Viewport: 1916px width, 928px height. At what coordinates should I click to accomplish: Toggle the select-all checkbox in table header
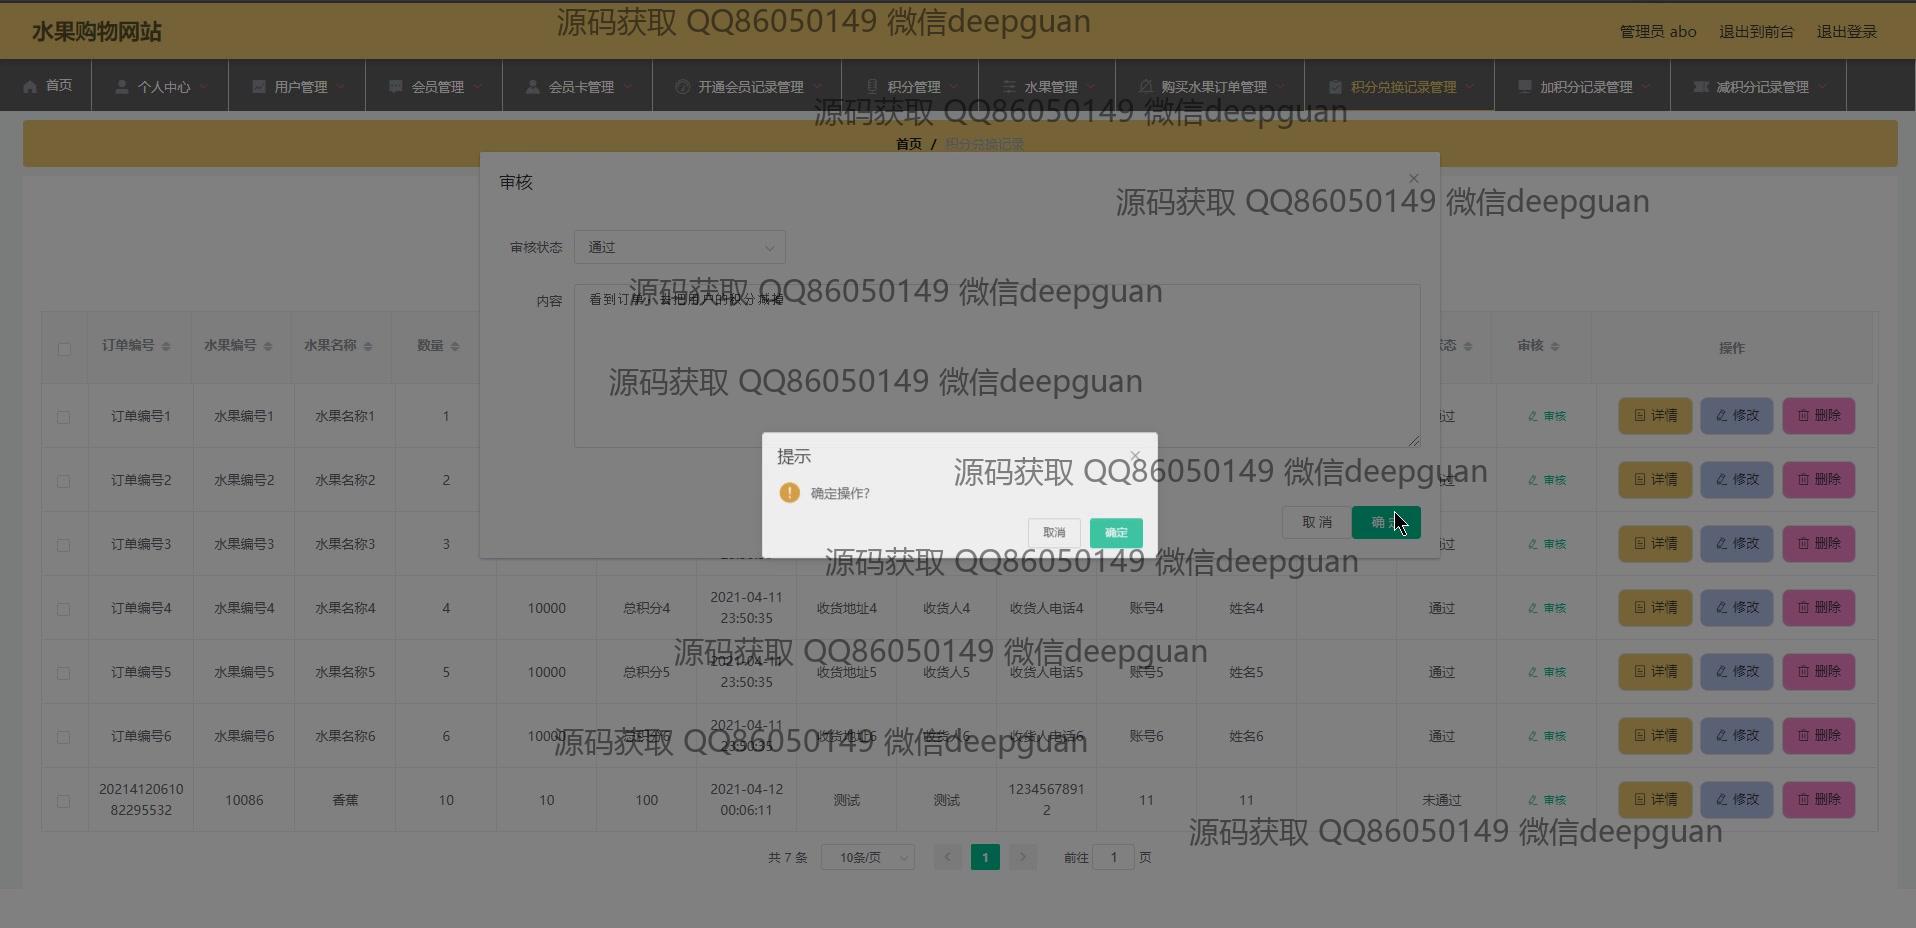click(x=64, y=349)
